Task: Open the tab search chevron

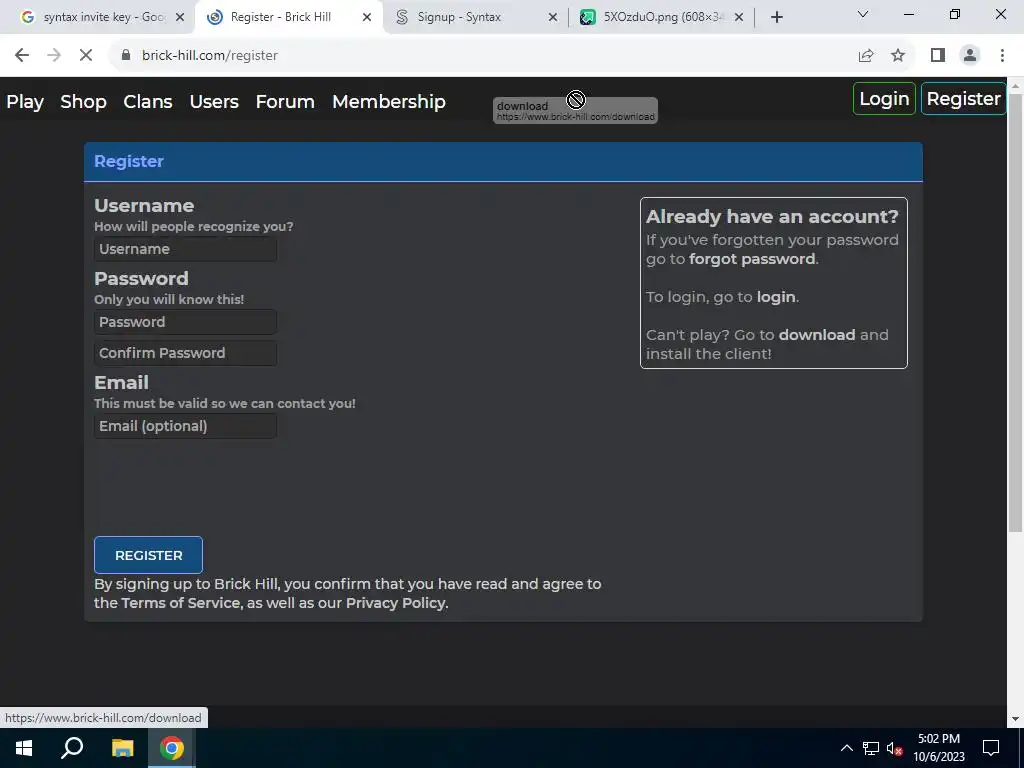Action: coord(863,14)
